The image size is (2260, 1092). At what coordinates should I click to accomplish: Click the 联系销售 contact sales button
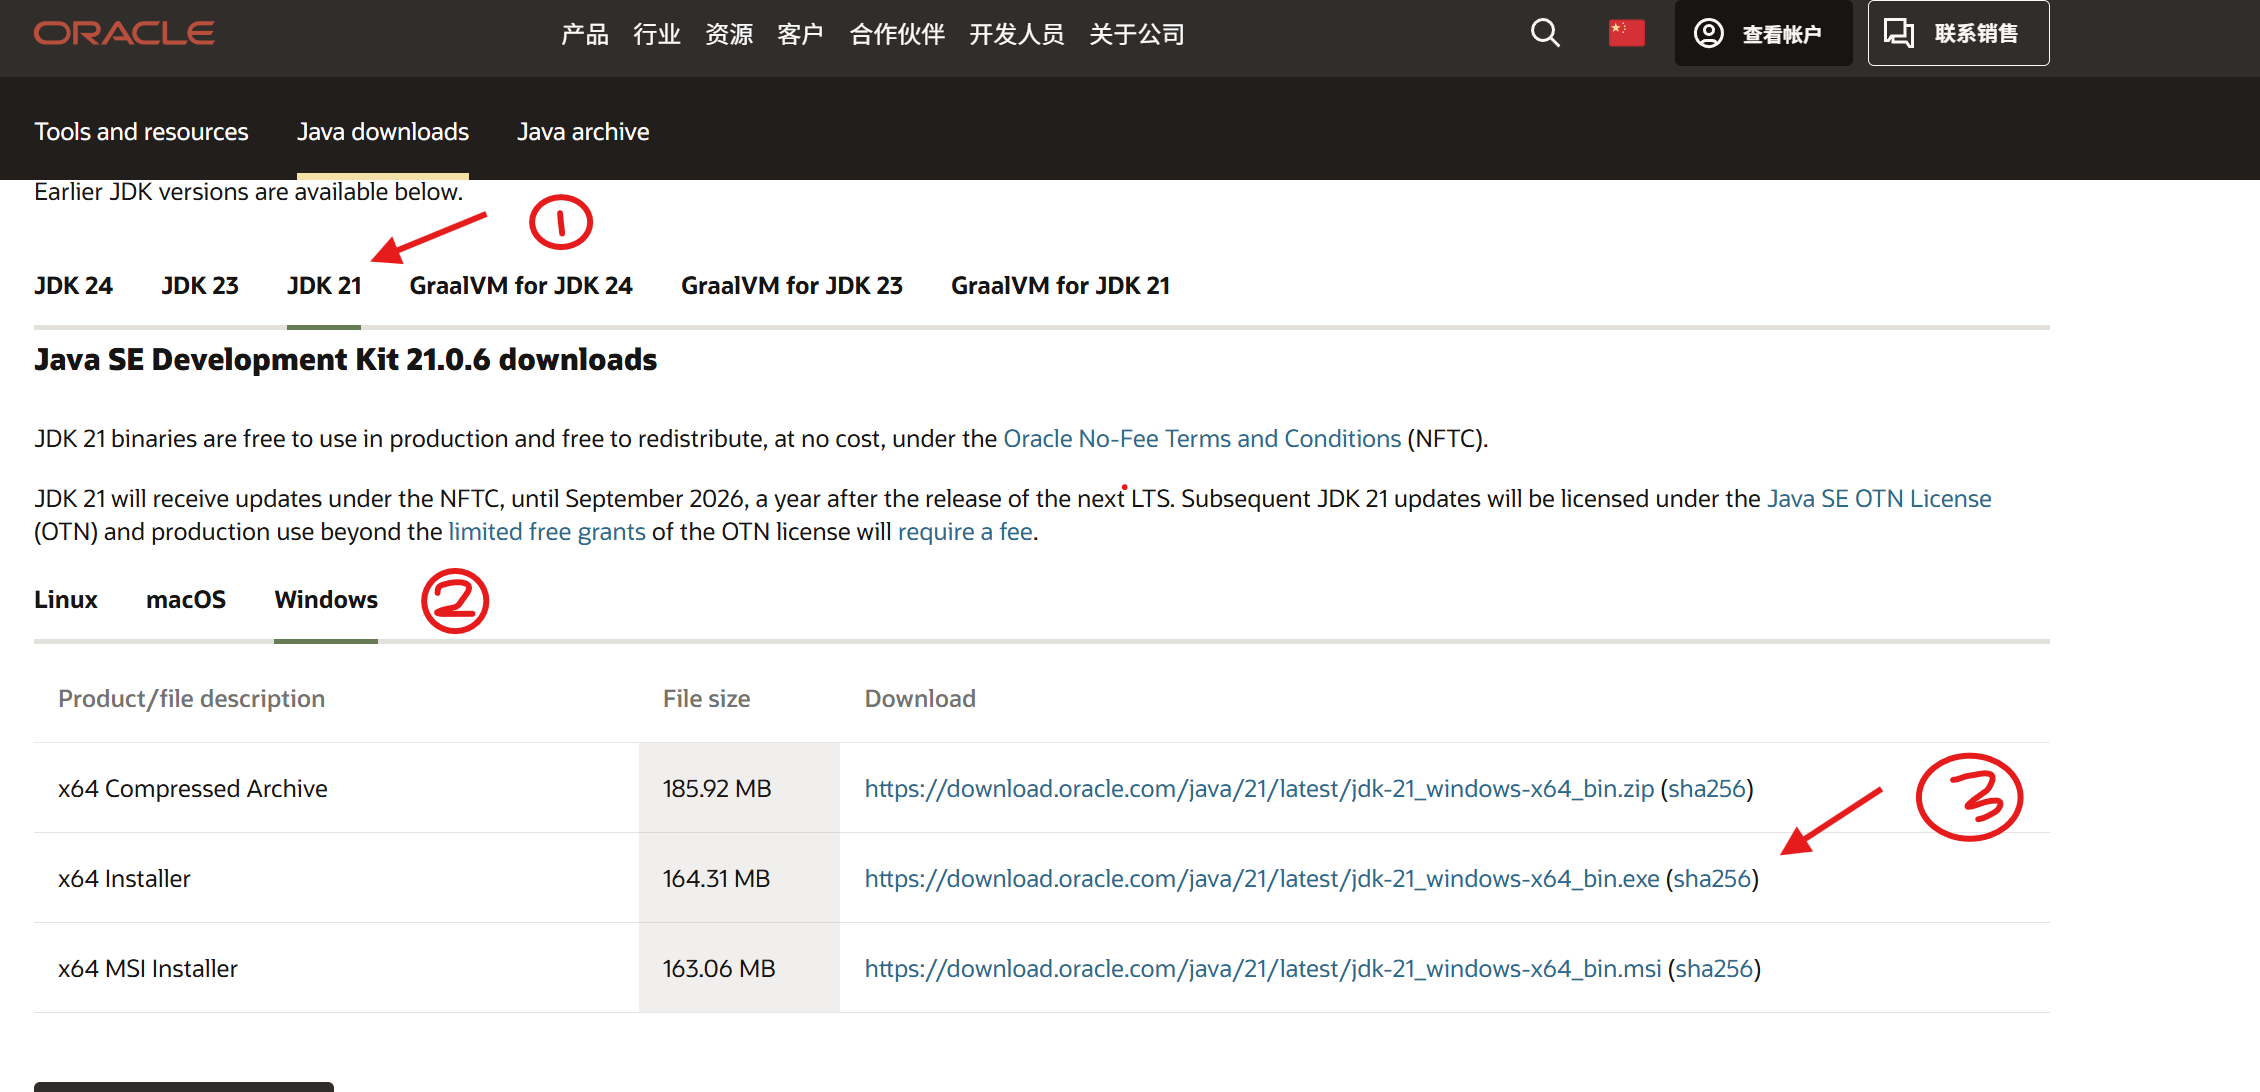1957,33
